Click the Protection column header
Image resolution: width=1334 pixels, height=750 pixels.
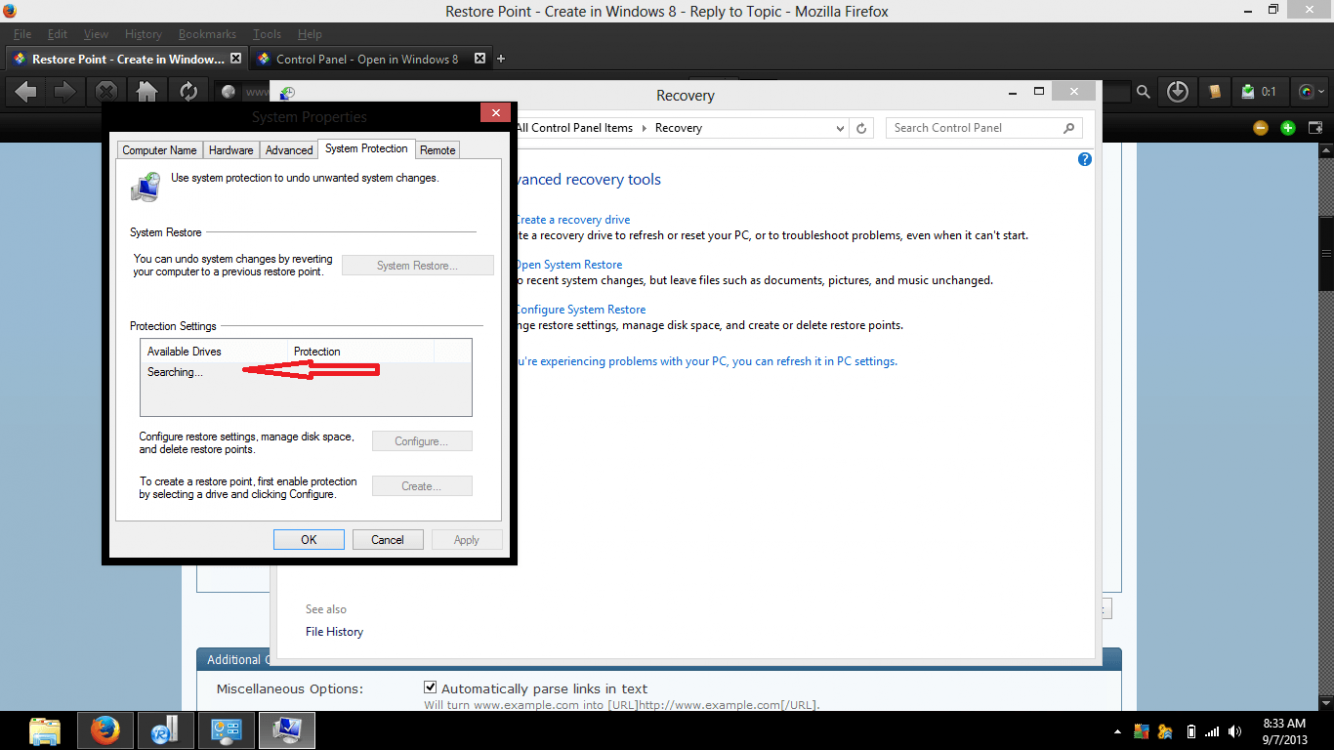[361, 351]
